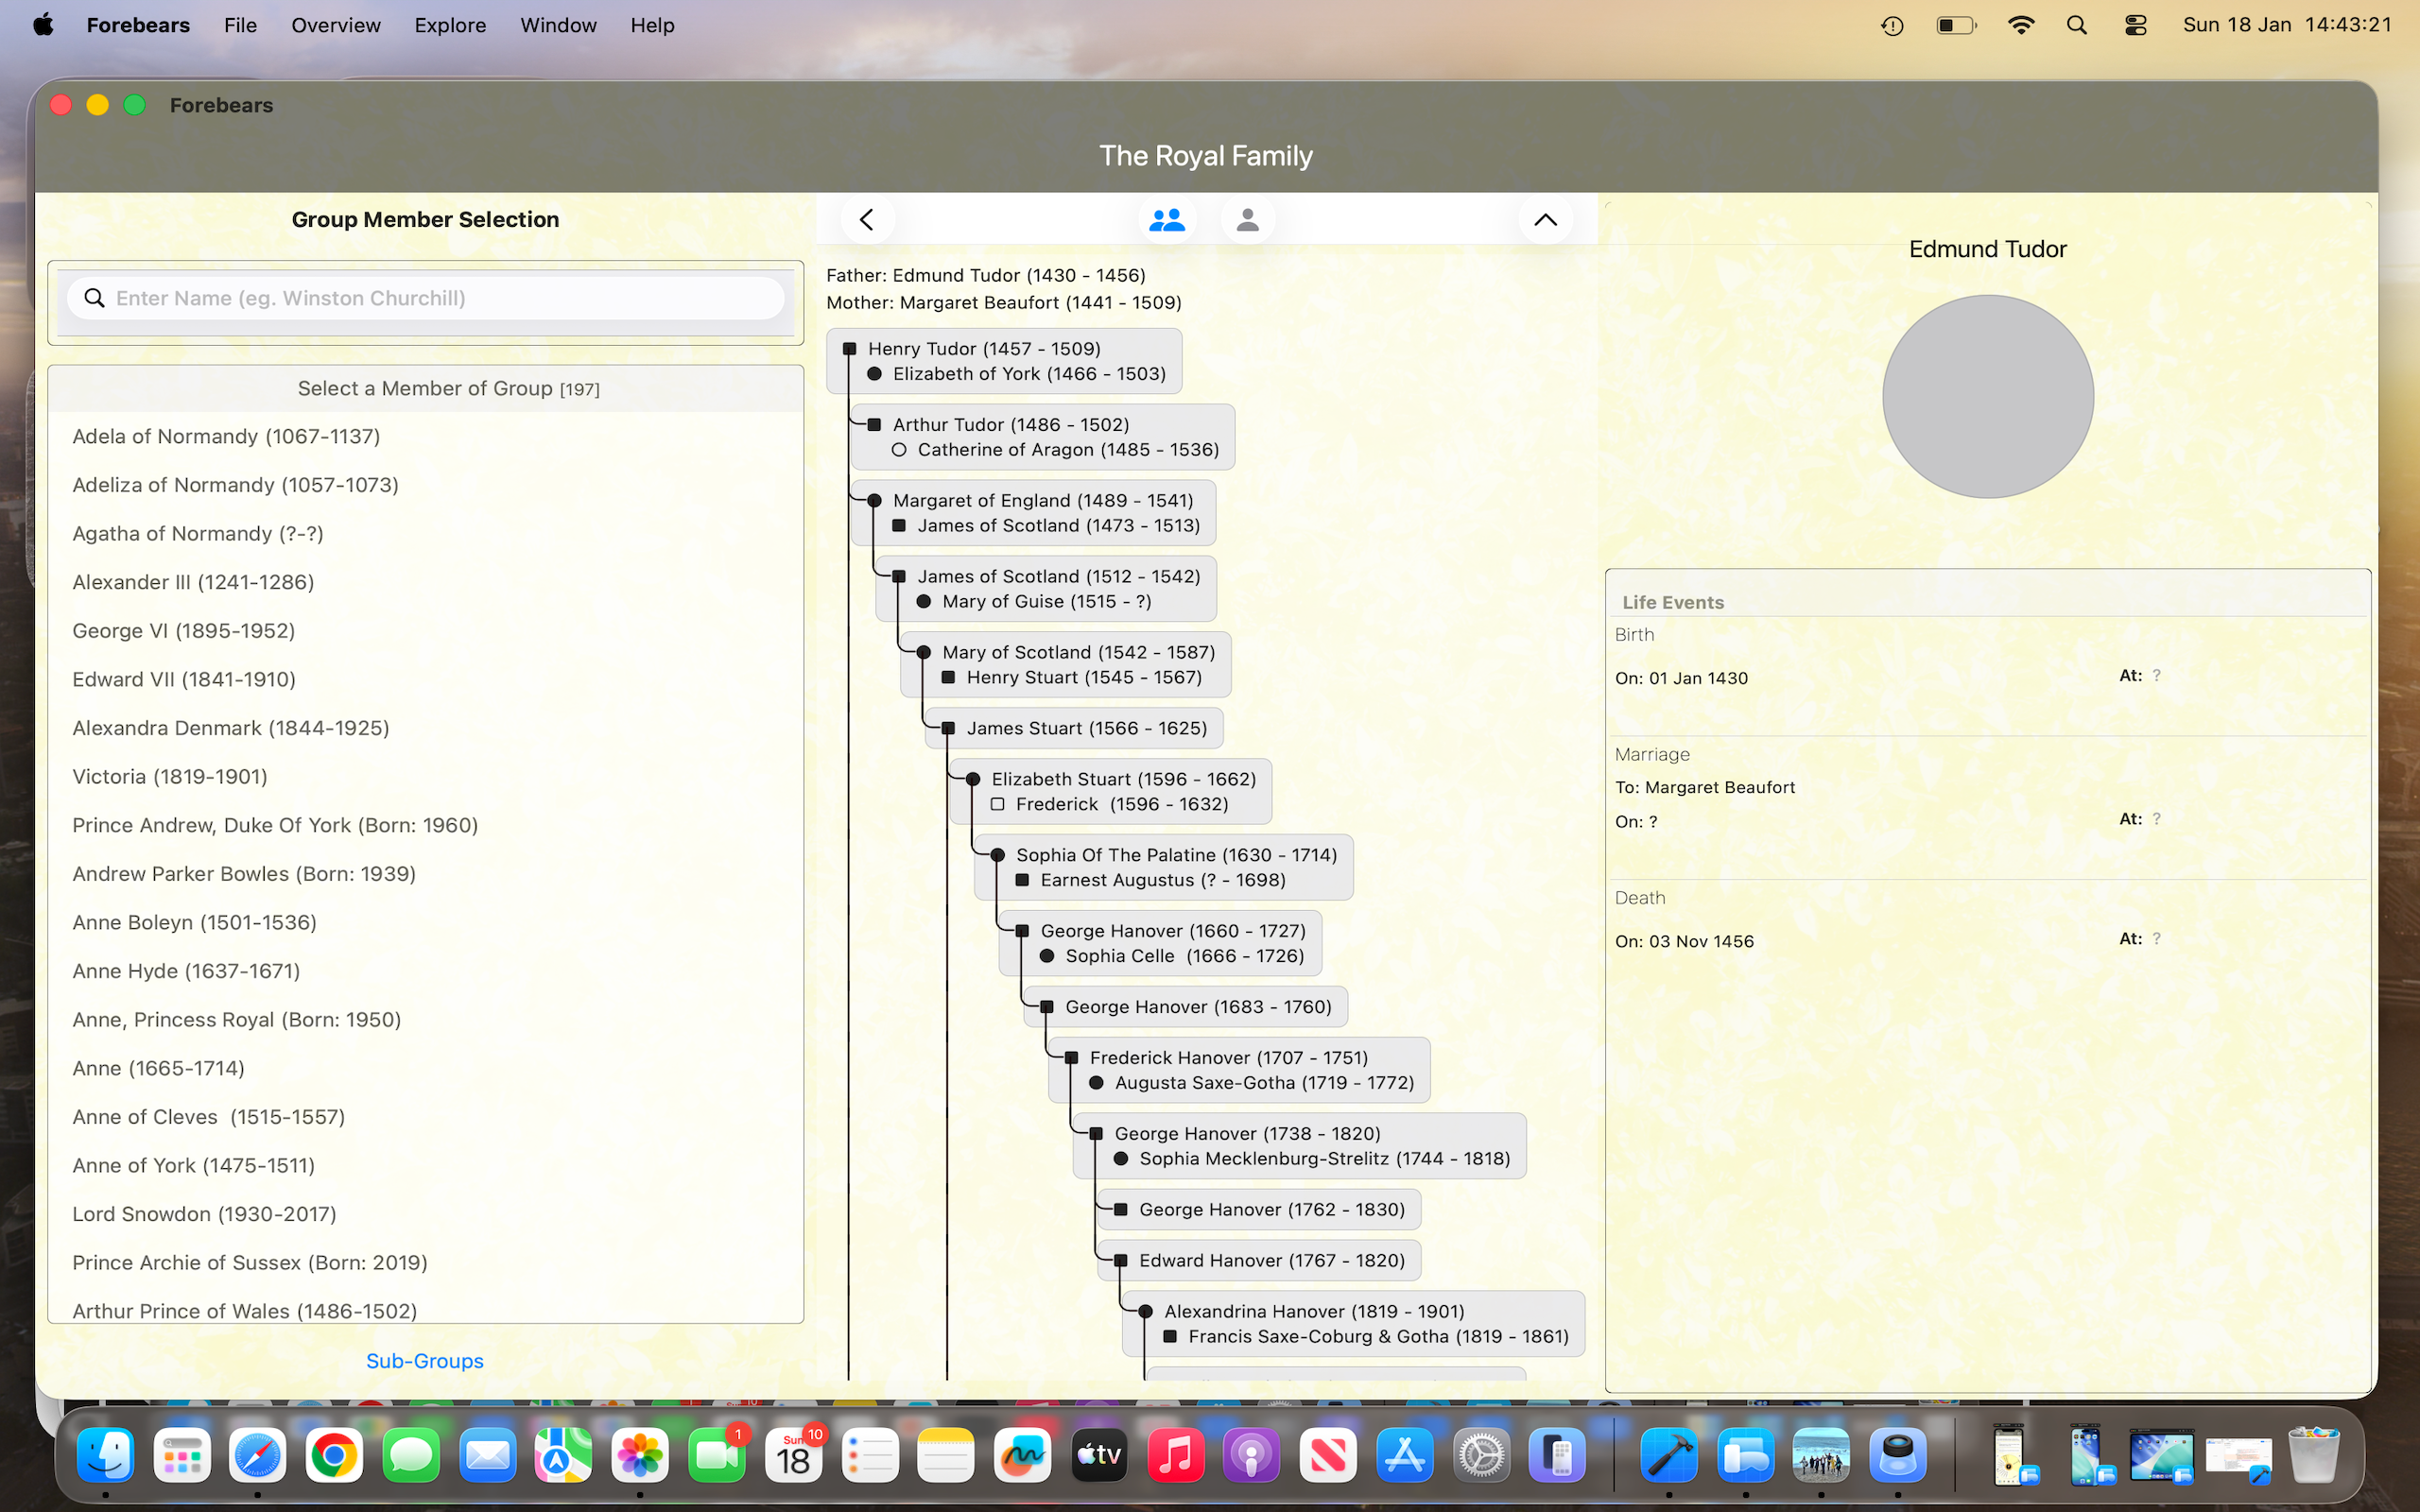Collapse the tree with the up chevron

1545,219
